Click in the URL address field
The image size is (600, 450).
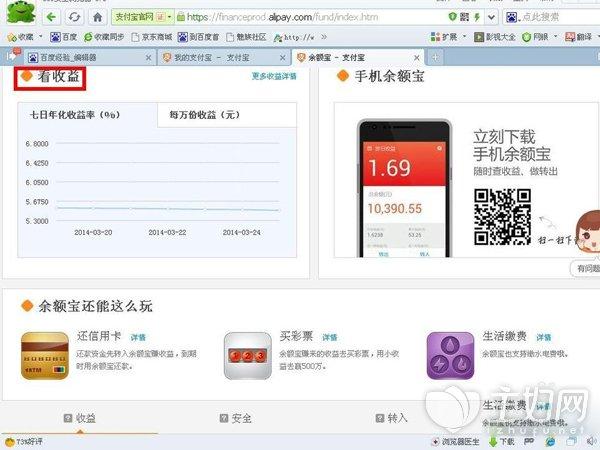pos(310,17)
